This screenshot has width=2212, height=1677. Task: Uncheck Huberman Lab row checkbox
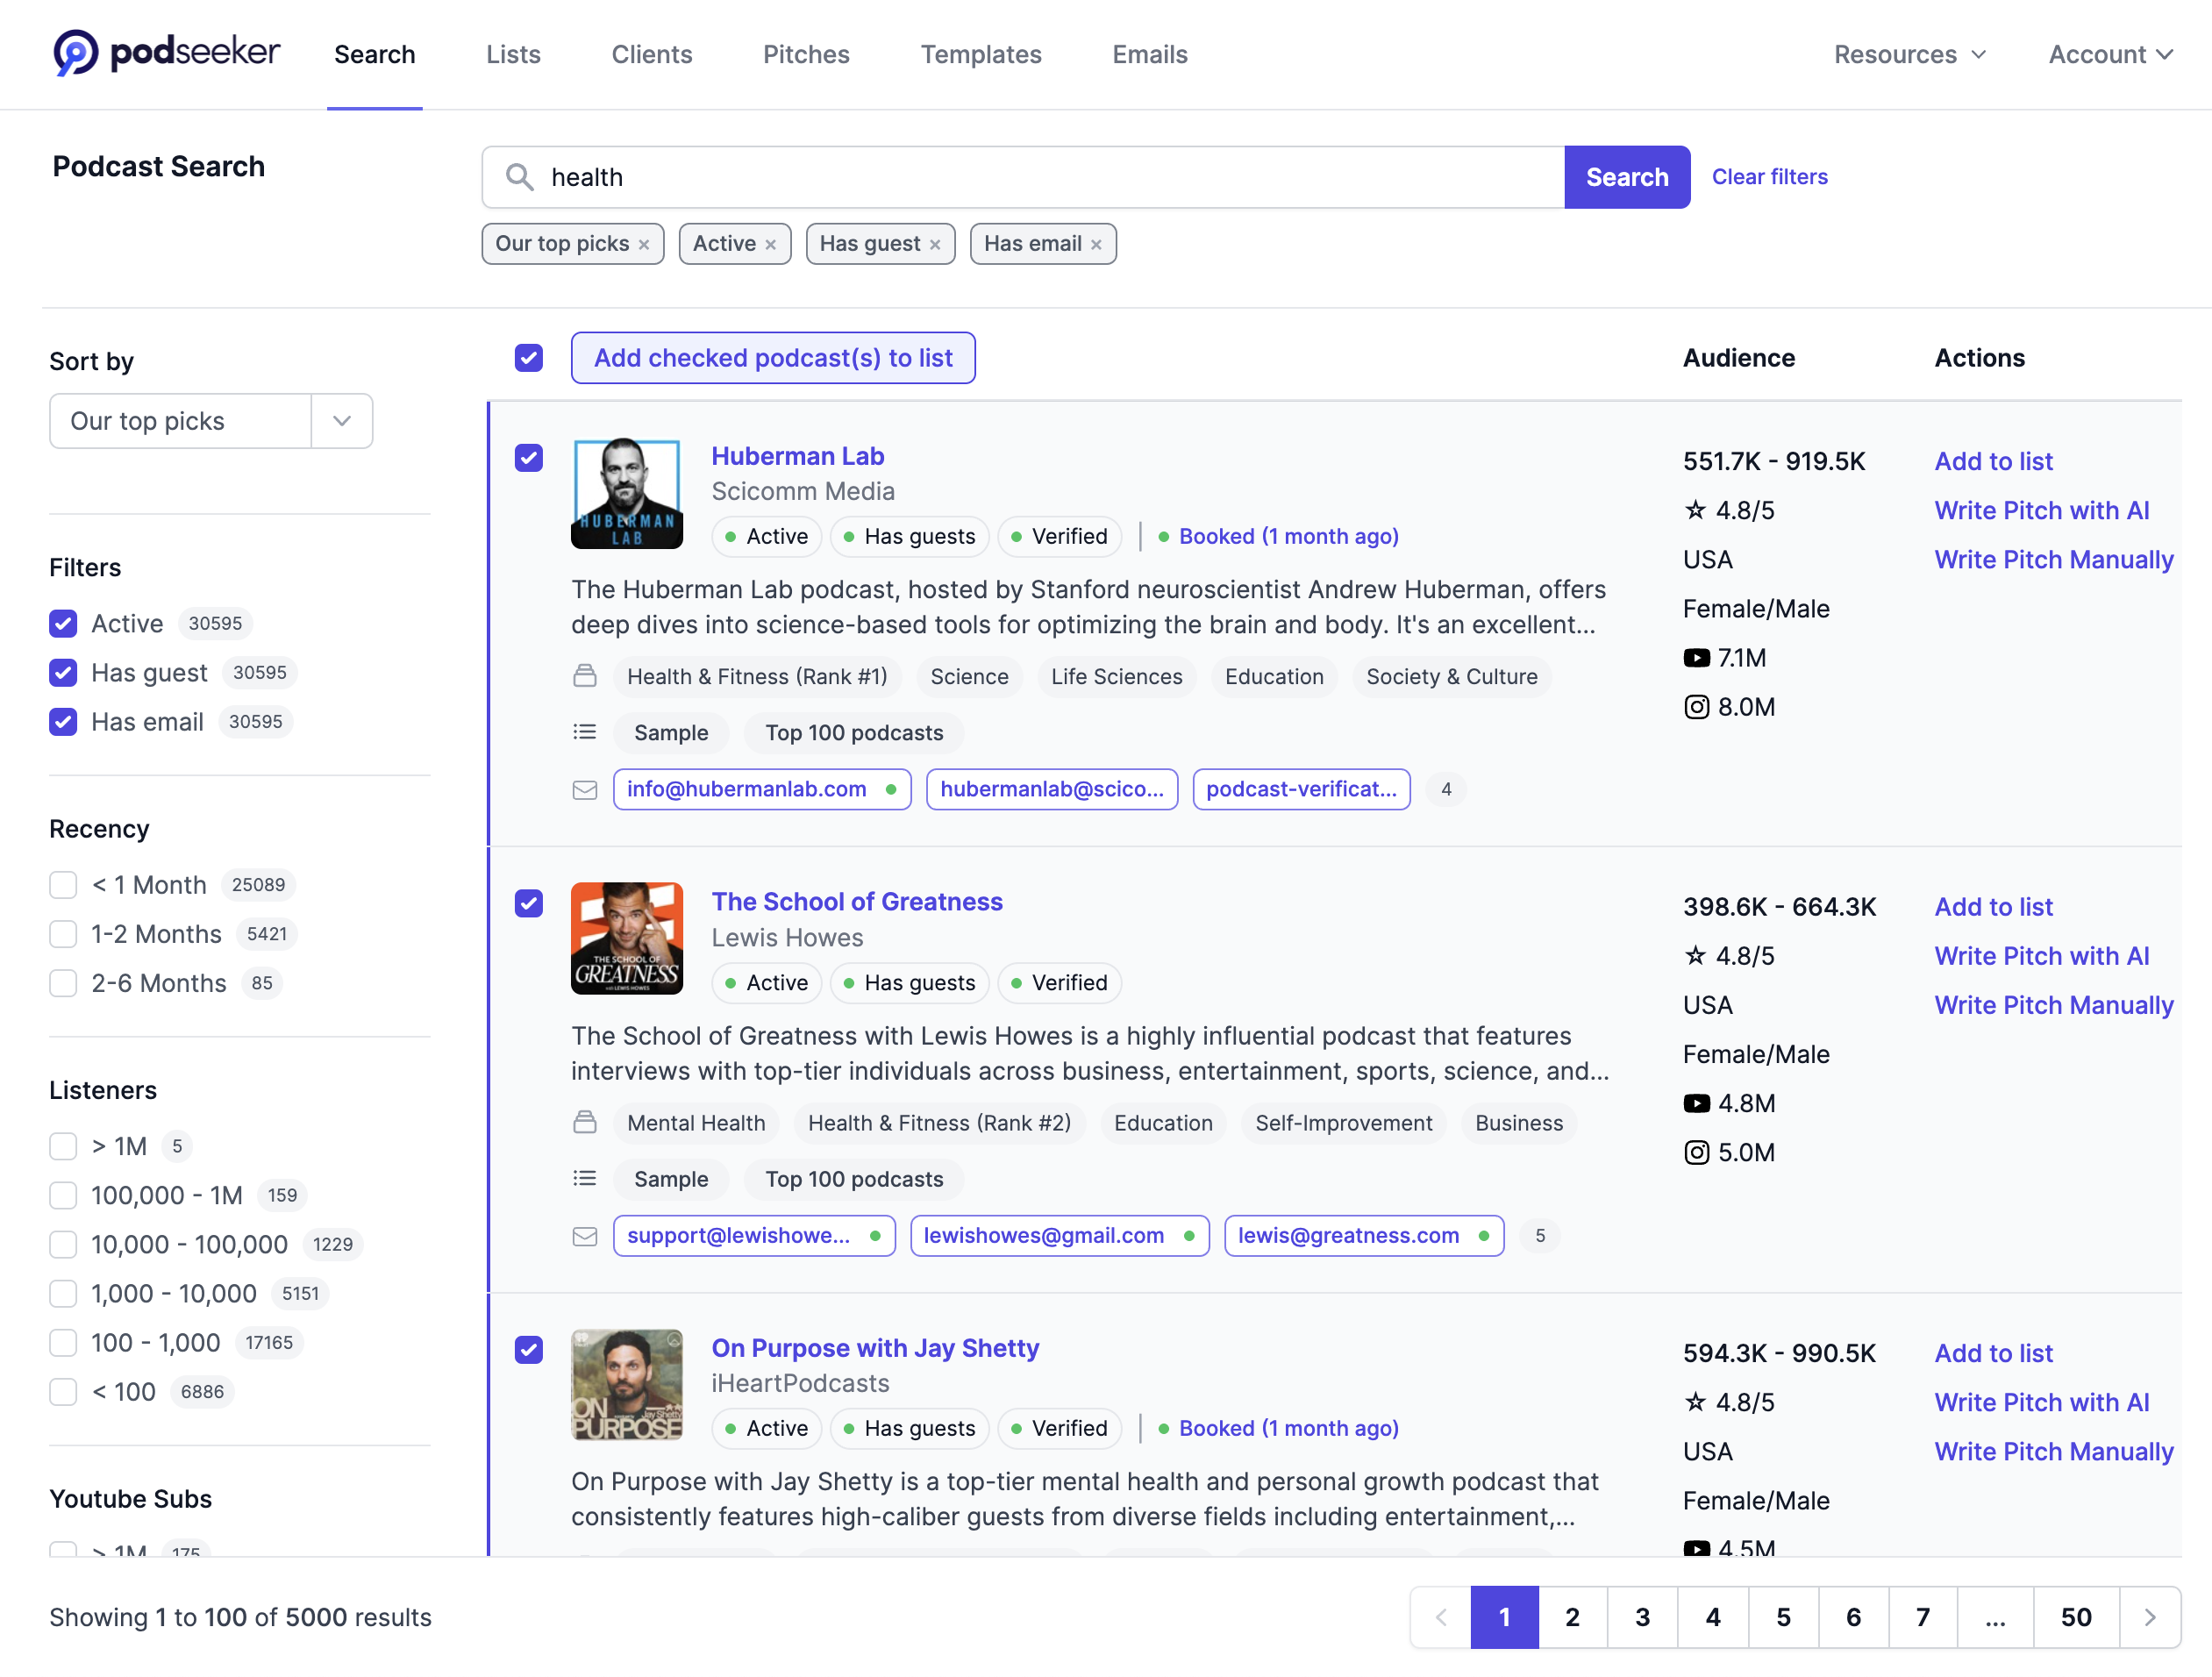529,458
